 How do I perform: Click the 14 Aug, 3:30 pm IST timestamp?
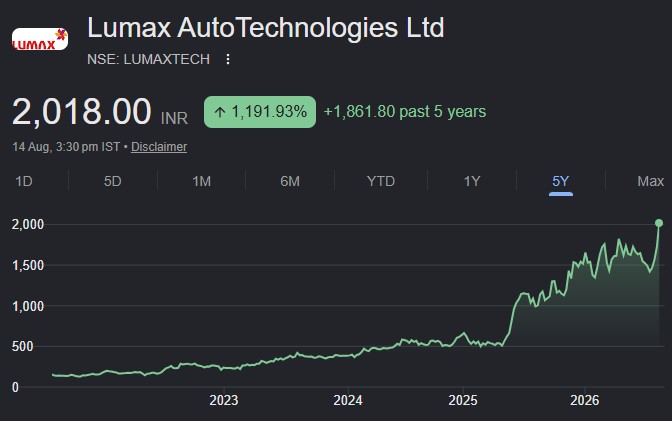pos(66,147)
